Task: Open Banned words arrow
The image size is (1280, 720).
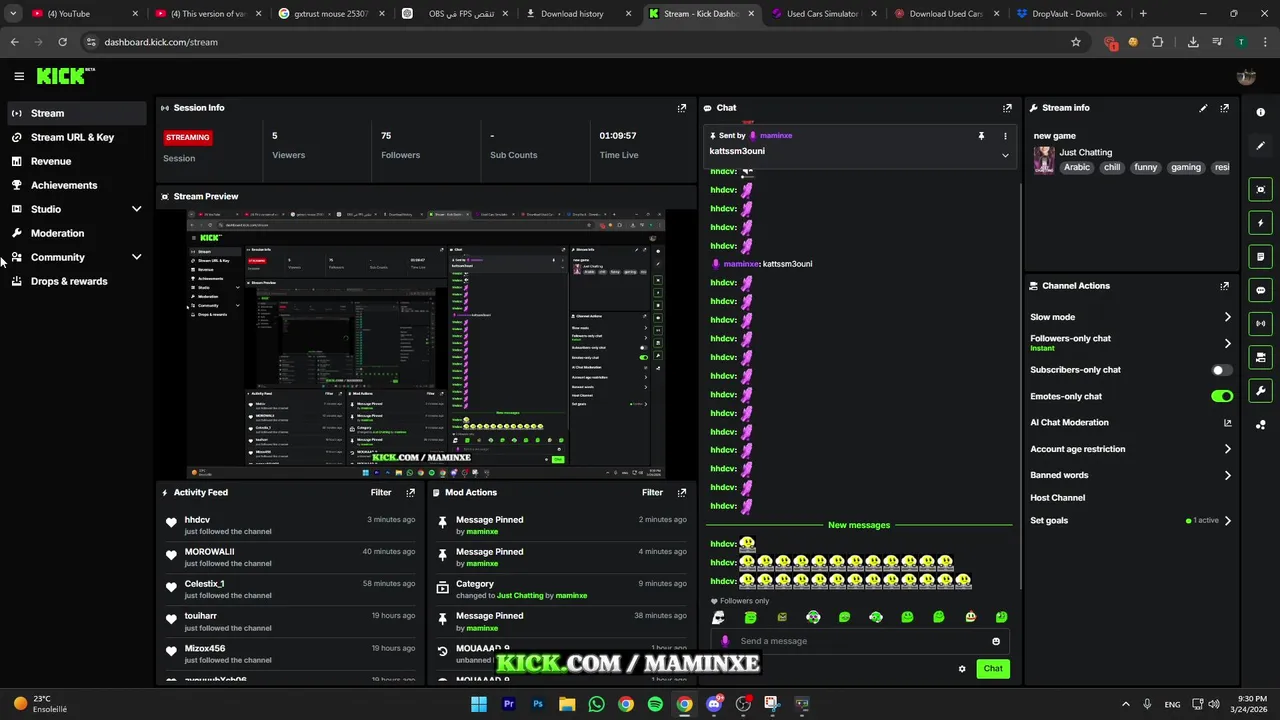Action: [1227, 475]
